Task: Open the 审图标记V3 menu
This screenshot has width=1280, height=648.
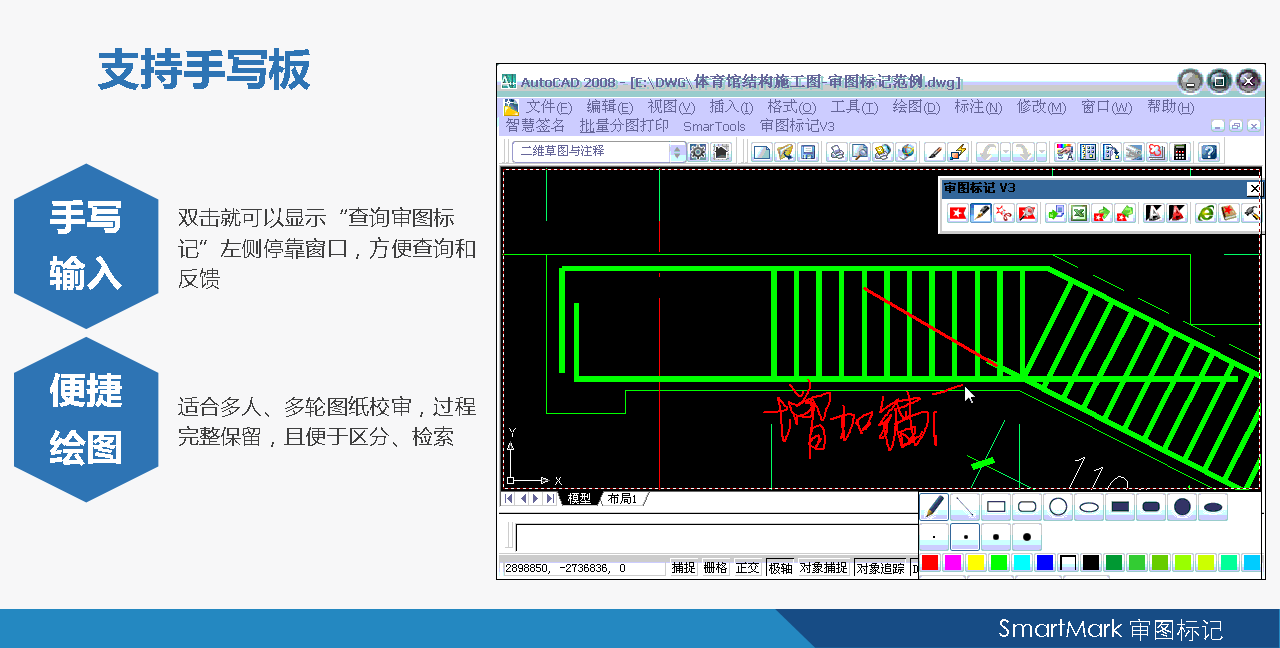Action: [x=797, y=126]
